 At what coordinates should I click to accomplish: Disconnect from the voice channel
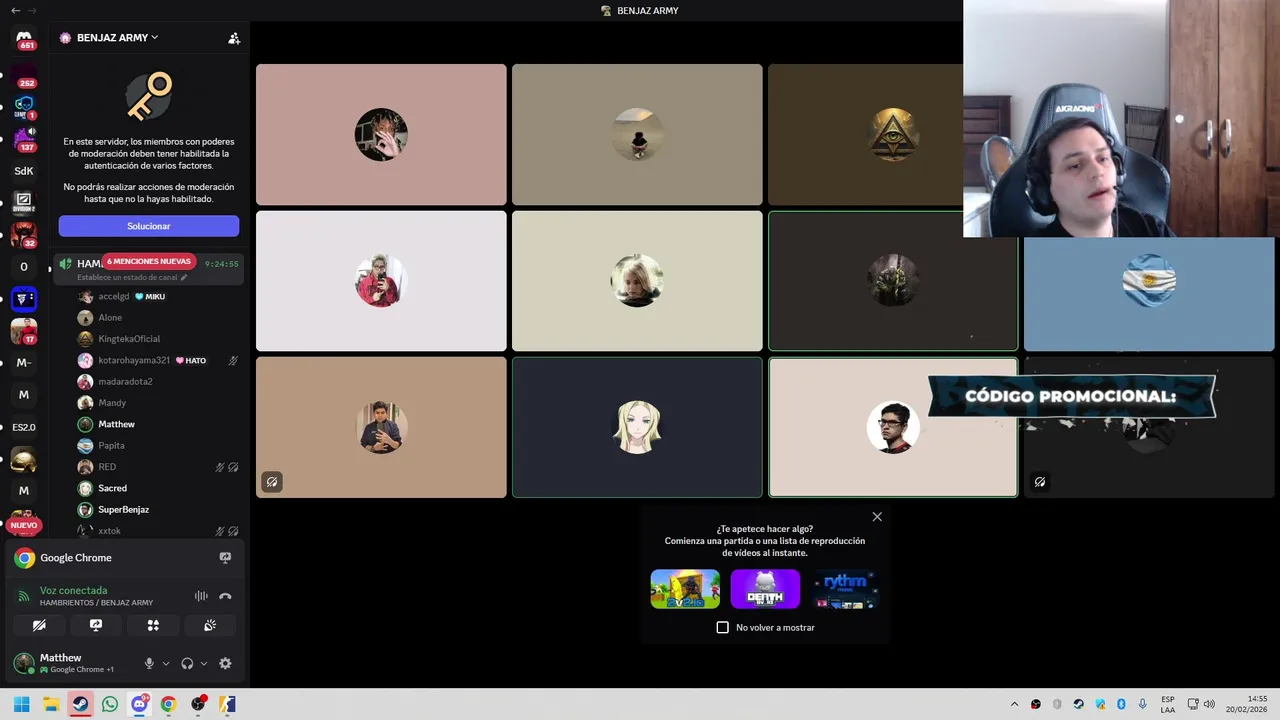click(x=225, y=596)
